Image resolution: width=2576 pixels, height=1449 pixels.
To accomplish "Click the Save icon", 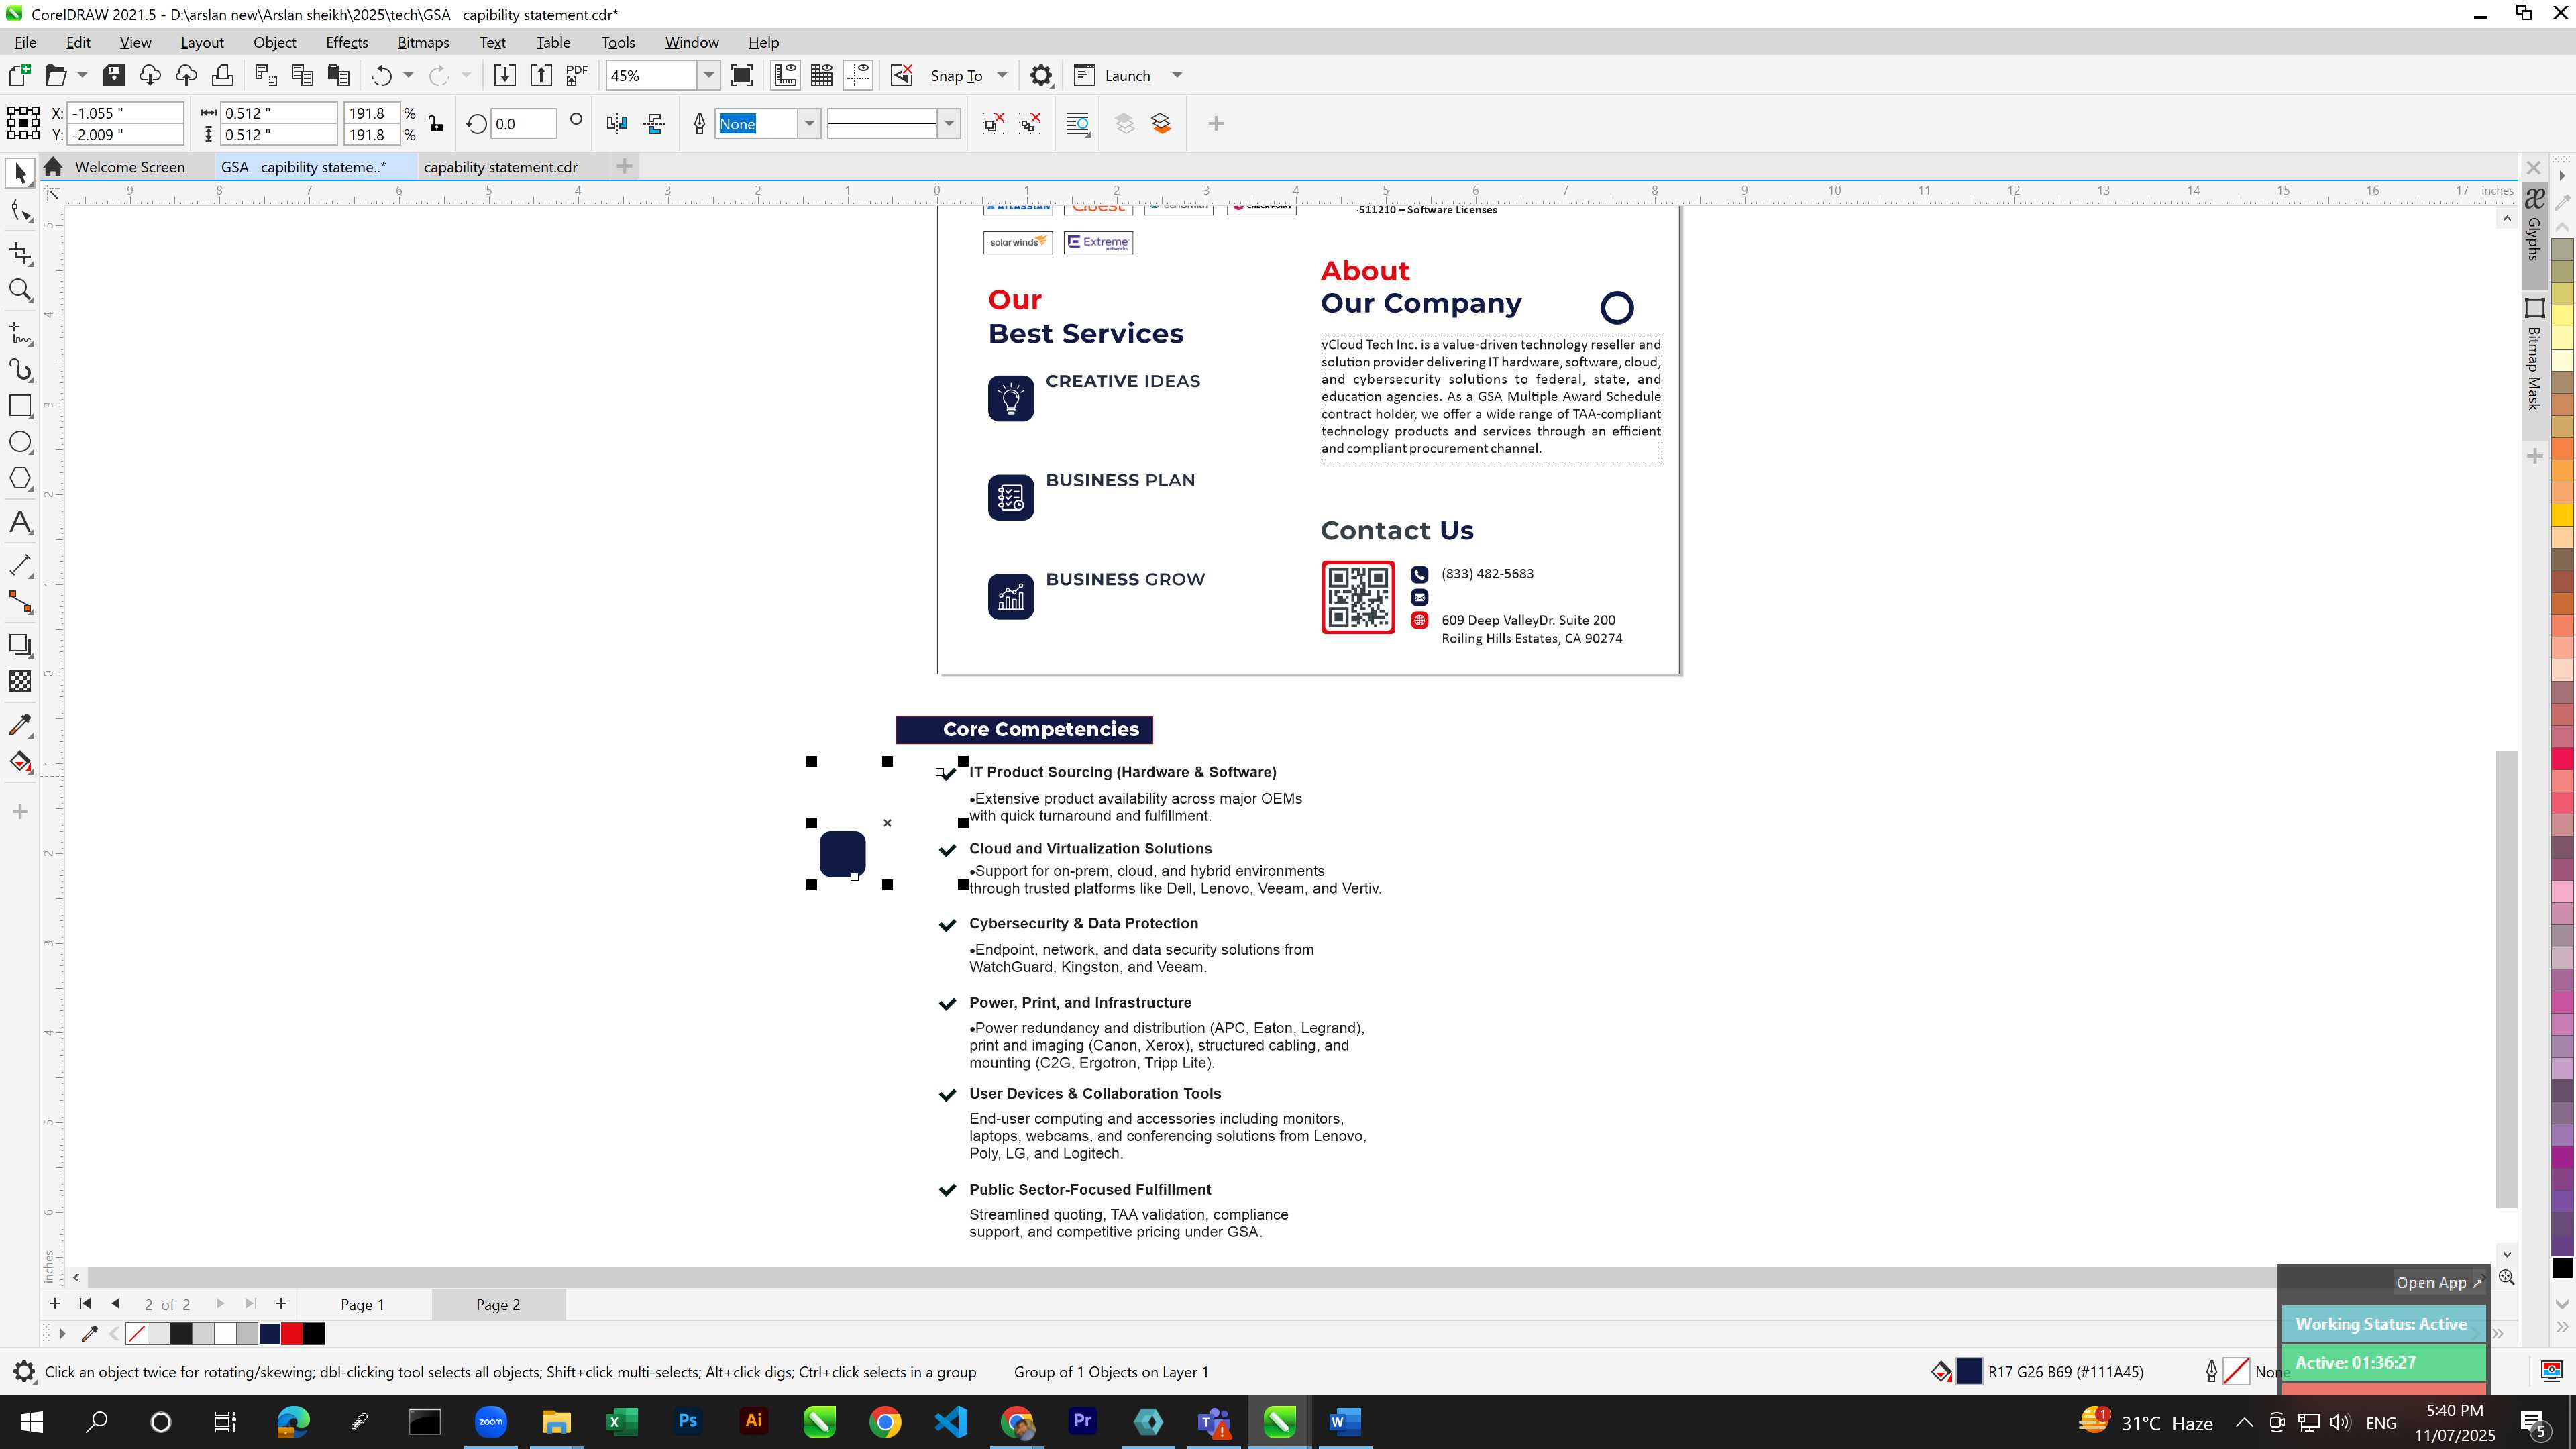I will 114,76.
